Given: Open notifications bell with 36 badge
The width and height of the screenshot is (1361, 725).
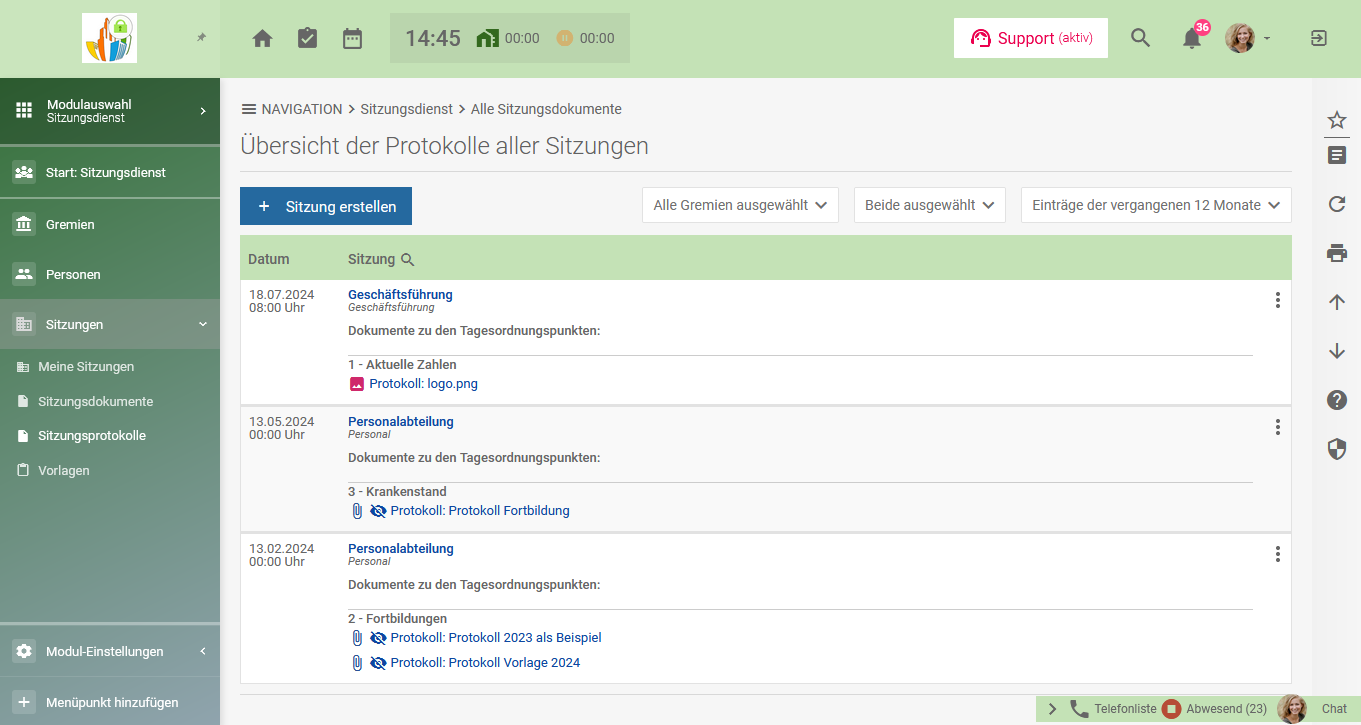Looking at the screenshot, I should coord(1192,39).
